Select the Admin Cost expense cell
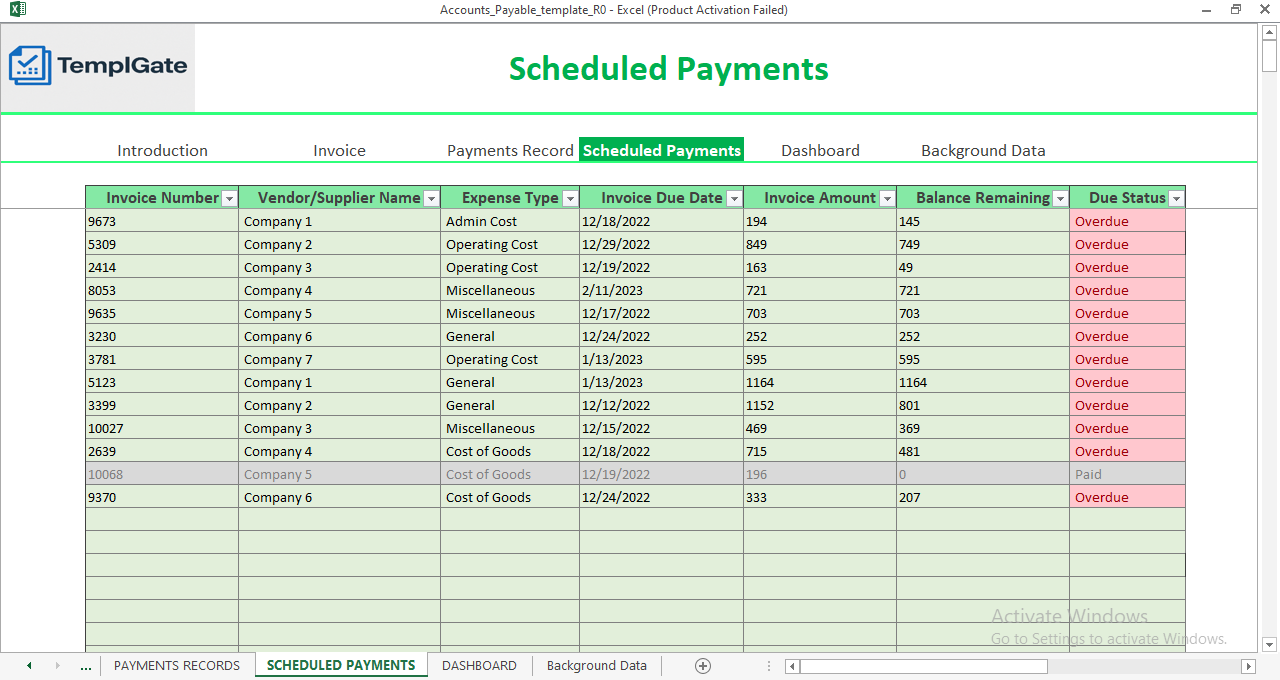This screenshot has height=680, width=1280. pos(510,221)
